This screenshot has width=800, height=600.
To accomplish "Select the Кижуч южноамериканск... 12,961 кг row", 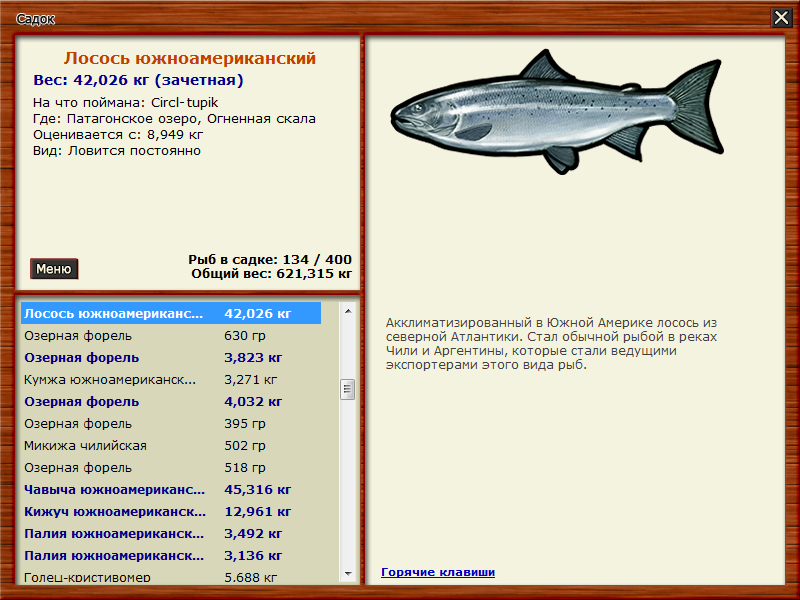I will tap(171, 511).
